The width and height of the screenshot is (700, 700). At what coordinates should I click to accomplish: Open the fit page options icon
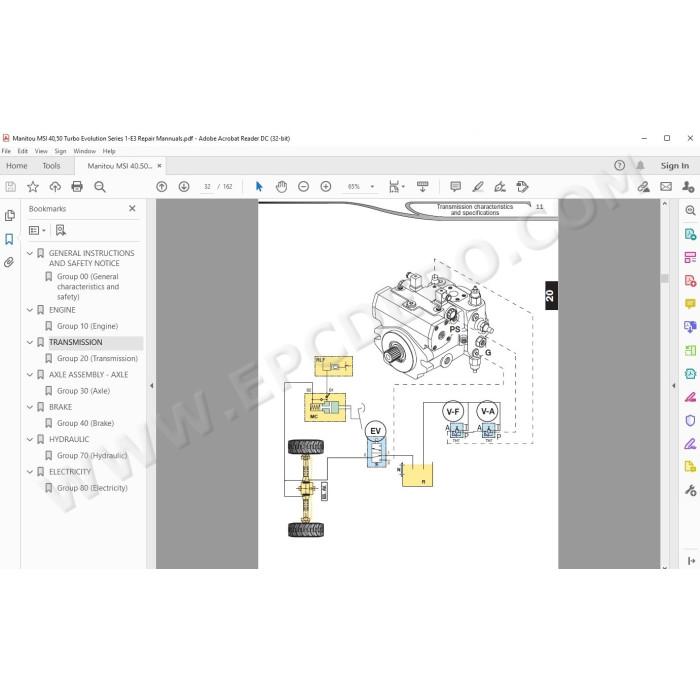[396, 187]
